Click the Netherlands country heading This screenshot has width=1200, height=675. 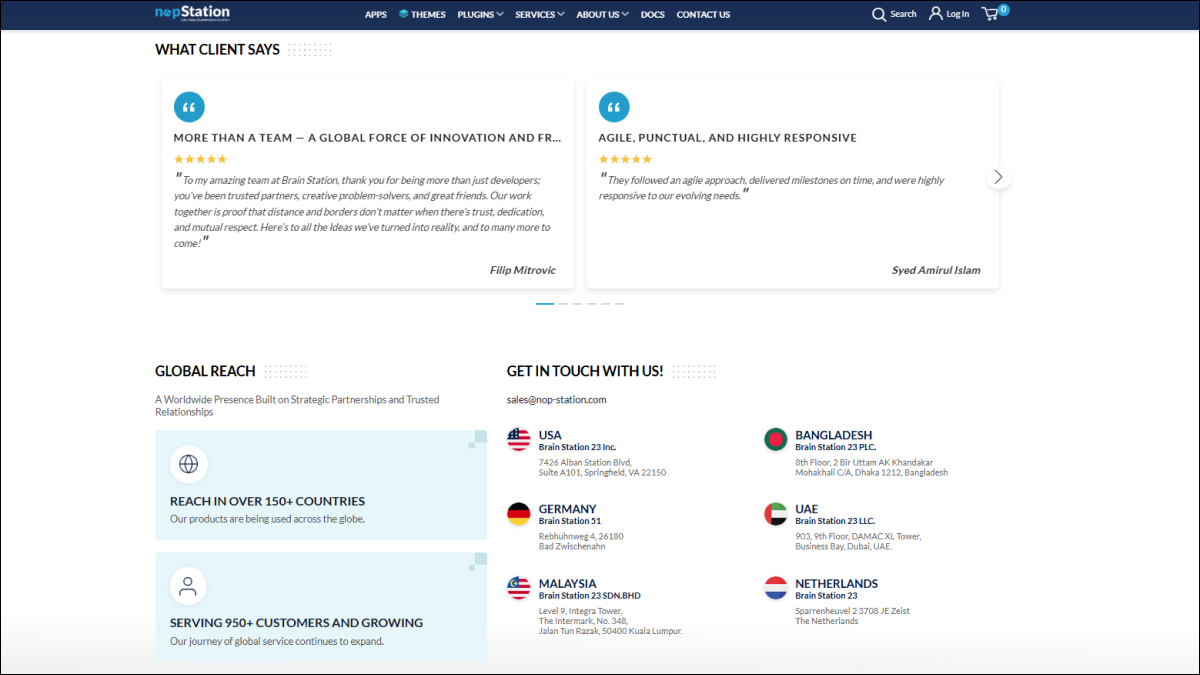tap(837, 583)
